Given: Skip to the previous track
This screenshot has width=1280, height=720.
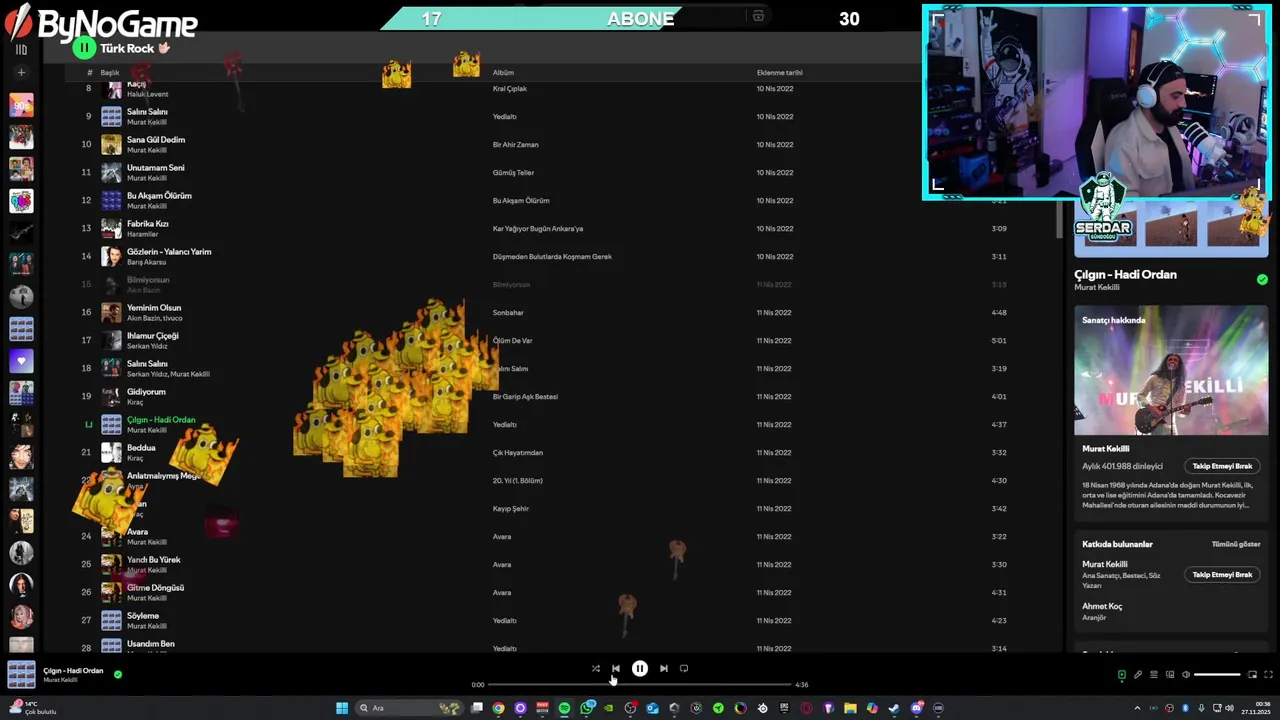Looking at the screenshot, I should (x=616, y=669).
